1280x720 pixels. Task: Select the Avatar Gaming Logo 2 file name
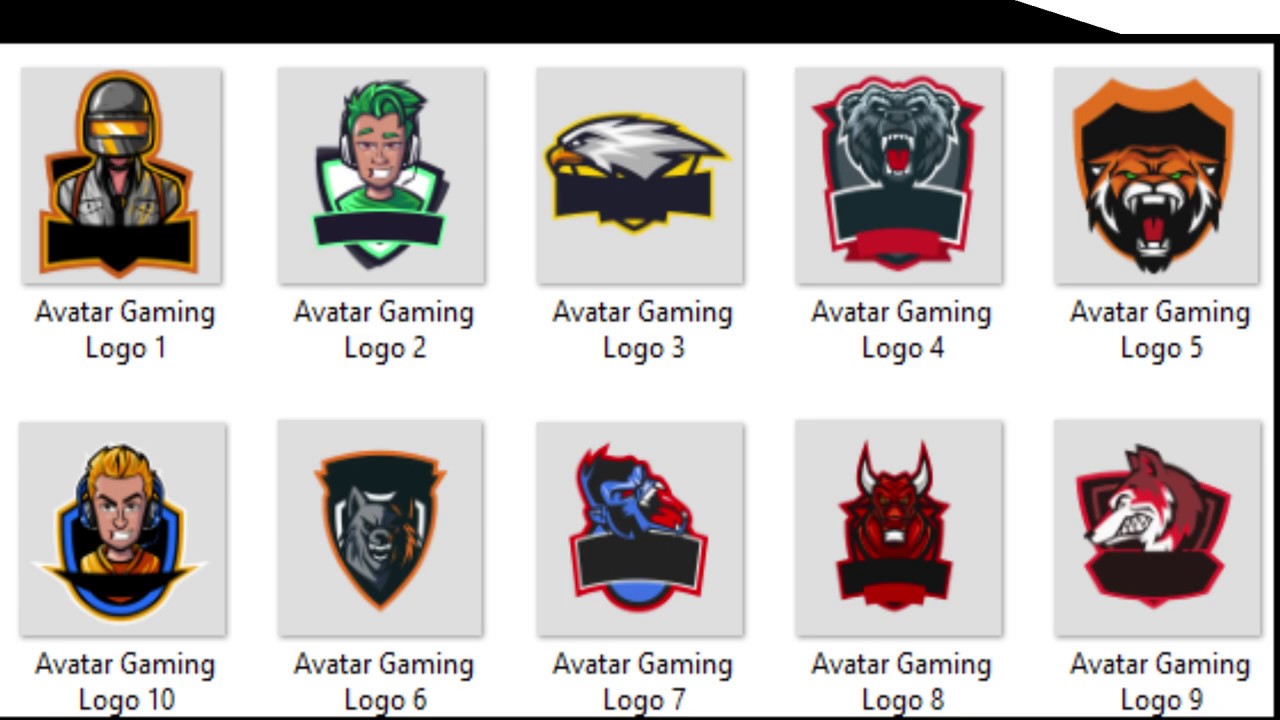pyautogui.click(x=384, y=330)
